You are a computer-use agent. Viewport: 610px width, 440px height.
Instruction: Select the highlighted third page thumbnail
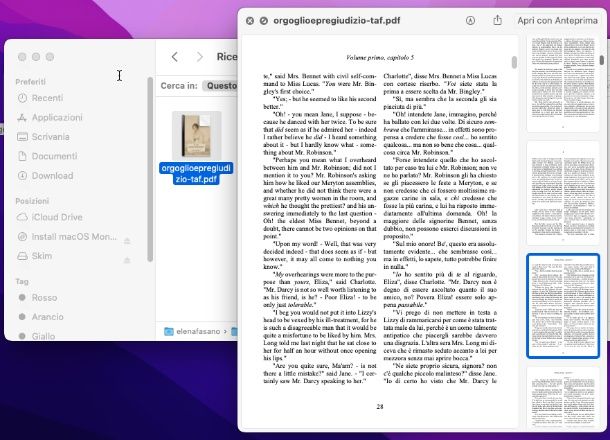point(563,306)
